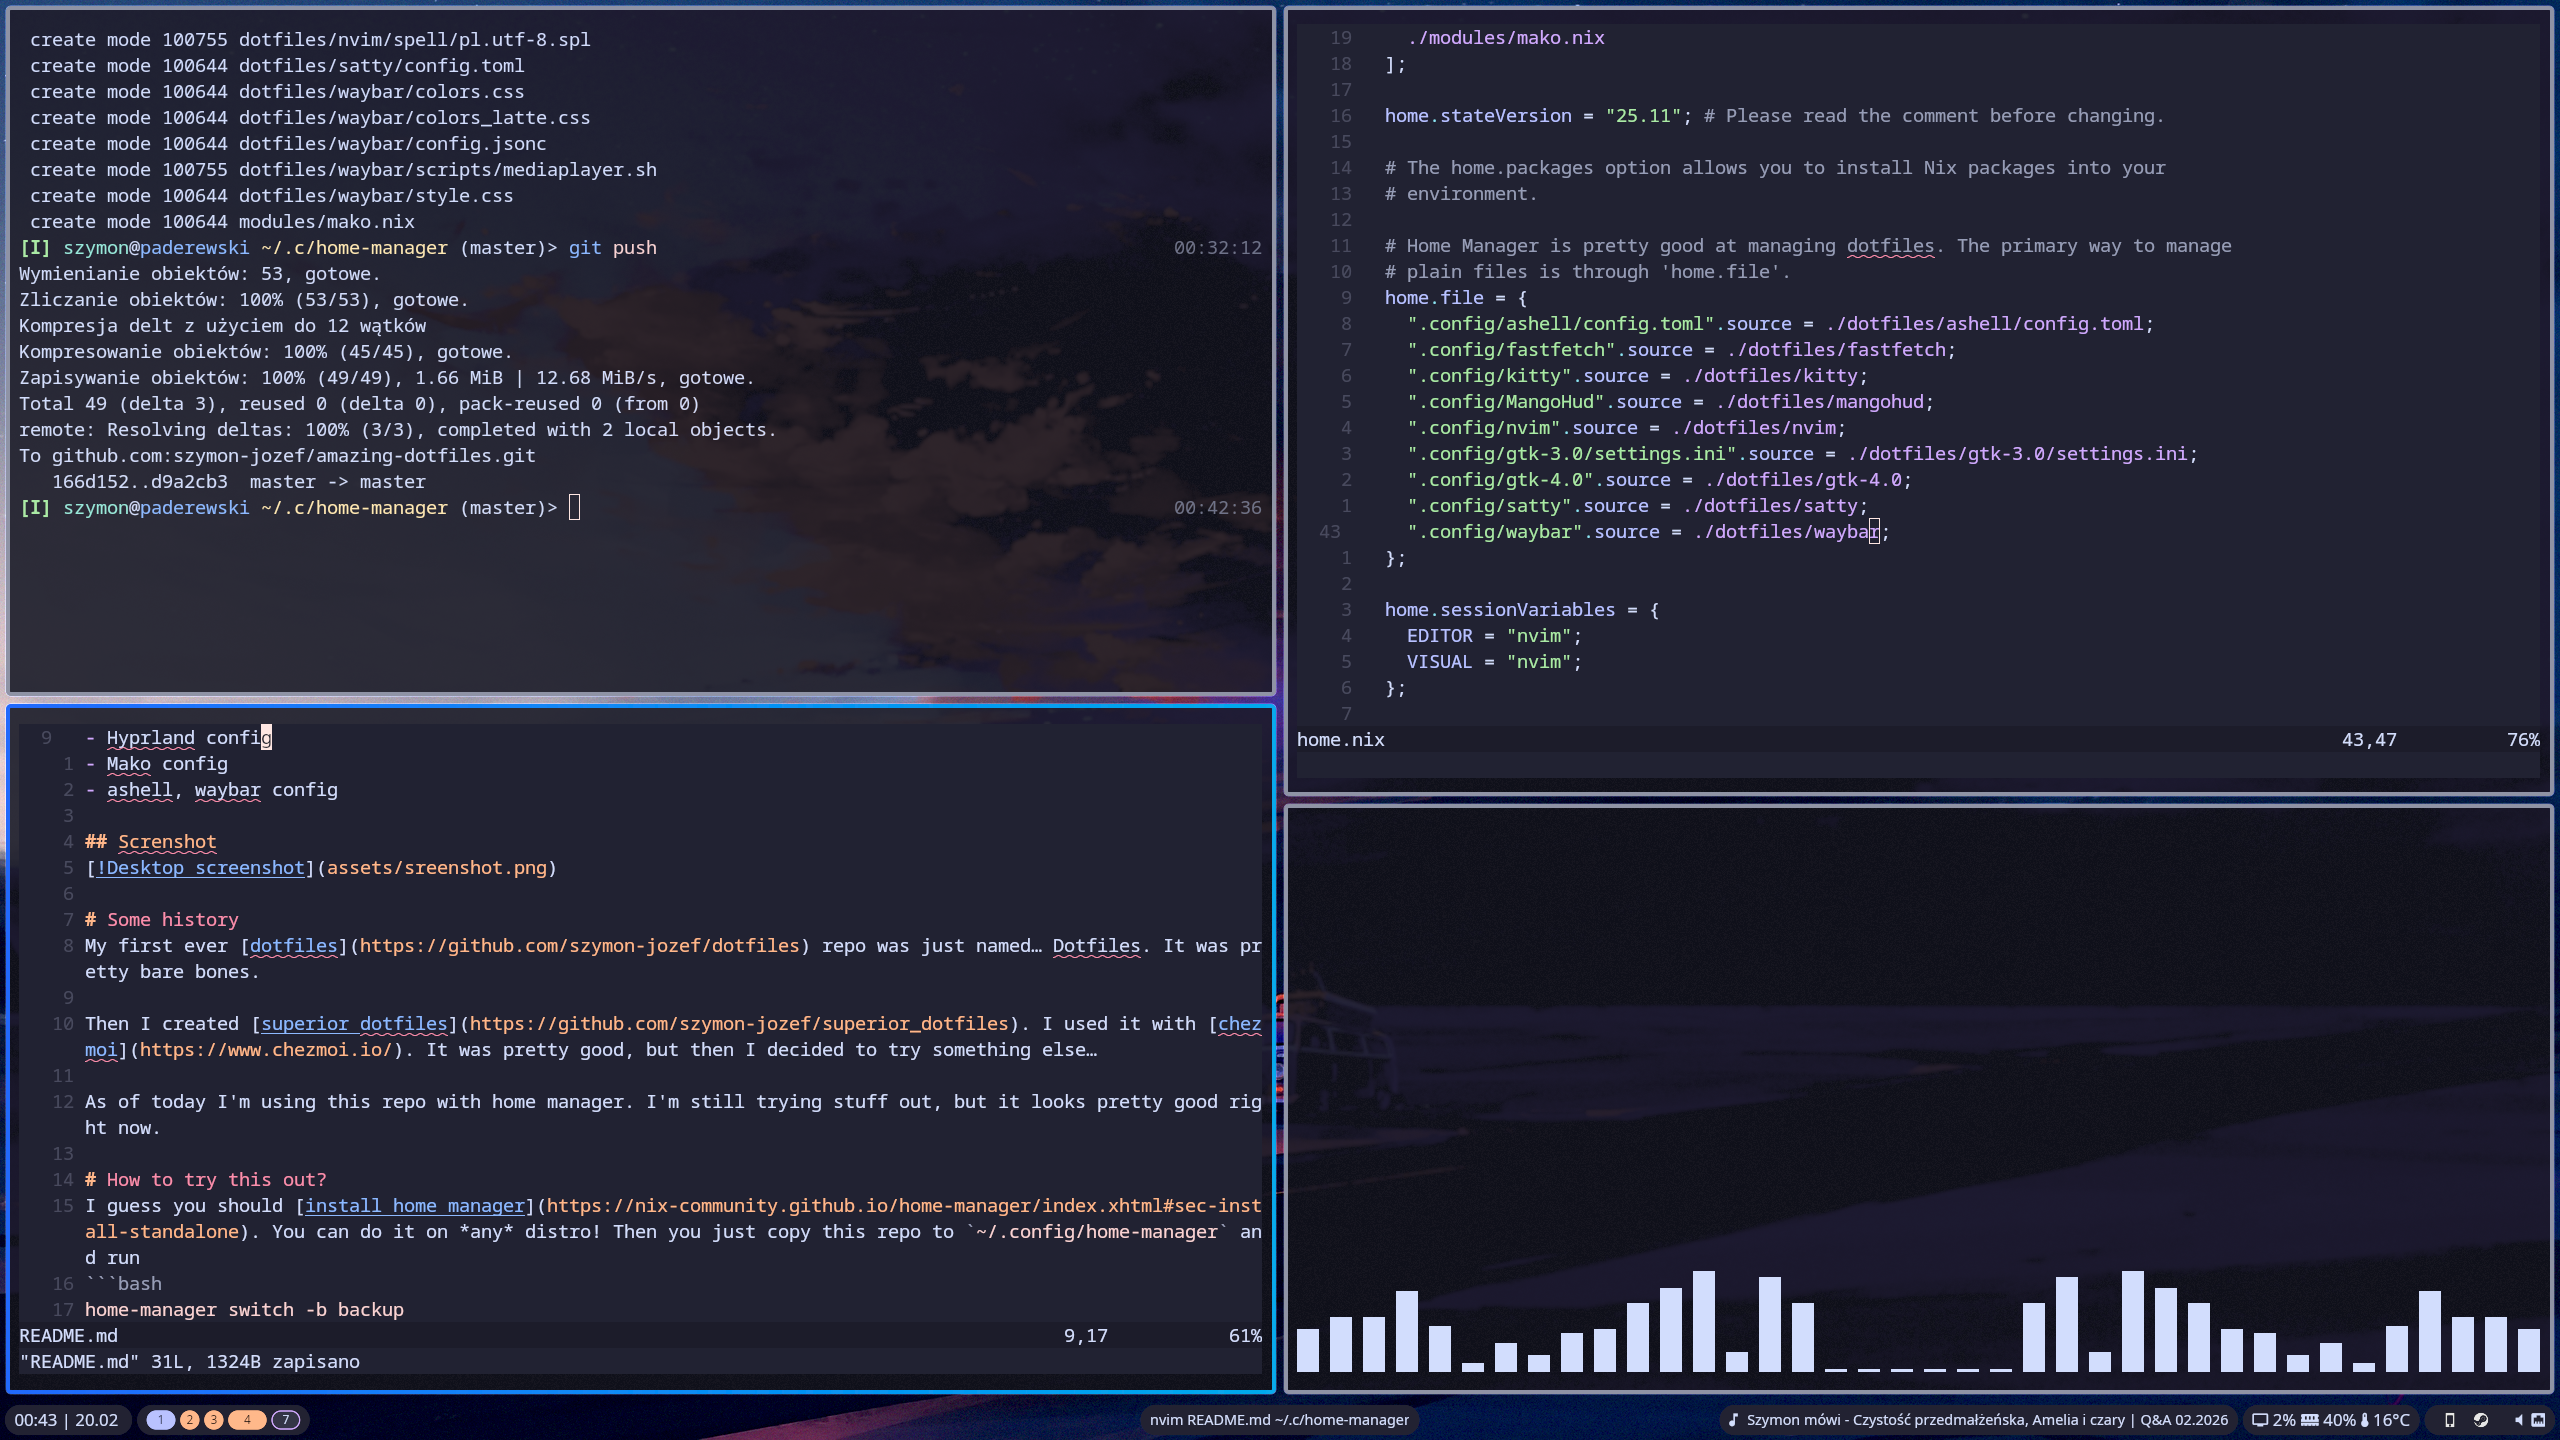Click the 'Desktop screenshot' image link text
This screenshot has width=2560, height=1440.
click(200, 867)
